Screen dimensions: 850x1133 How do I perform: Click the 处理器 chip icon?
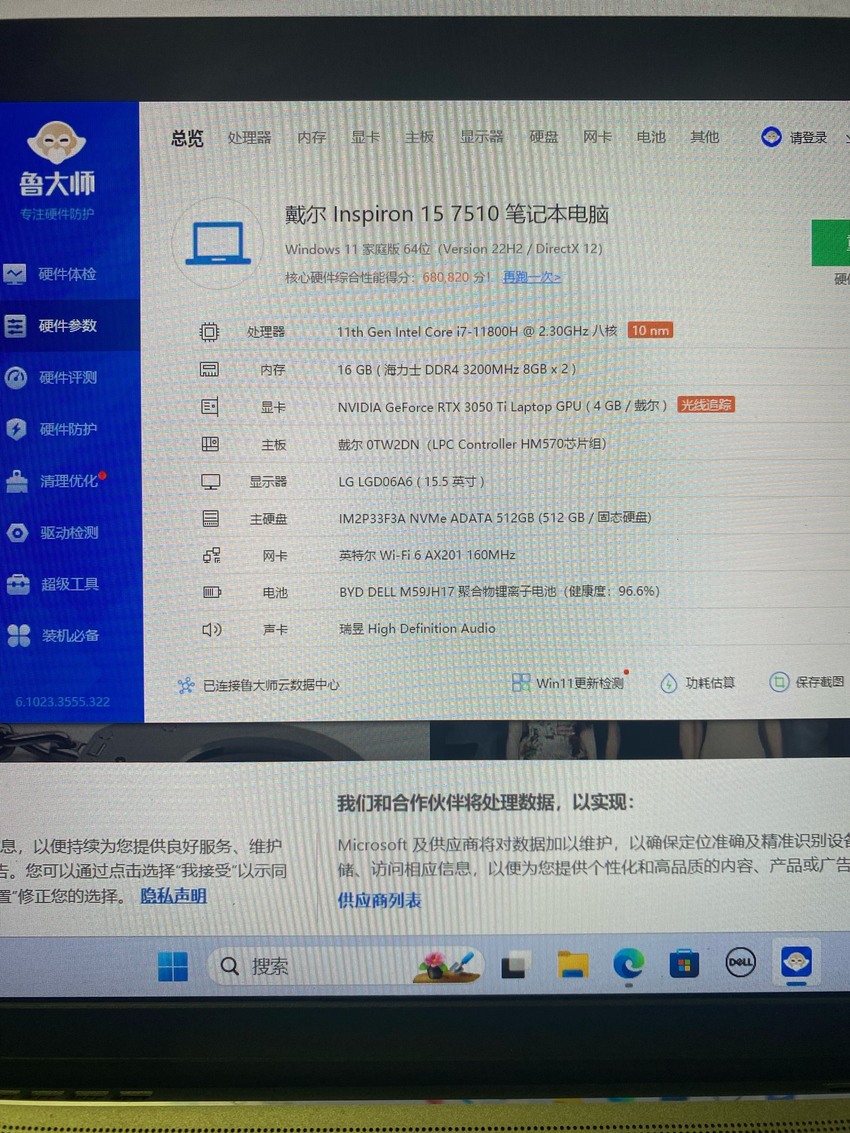[209, 332]
